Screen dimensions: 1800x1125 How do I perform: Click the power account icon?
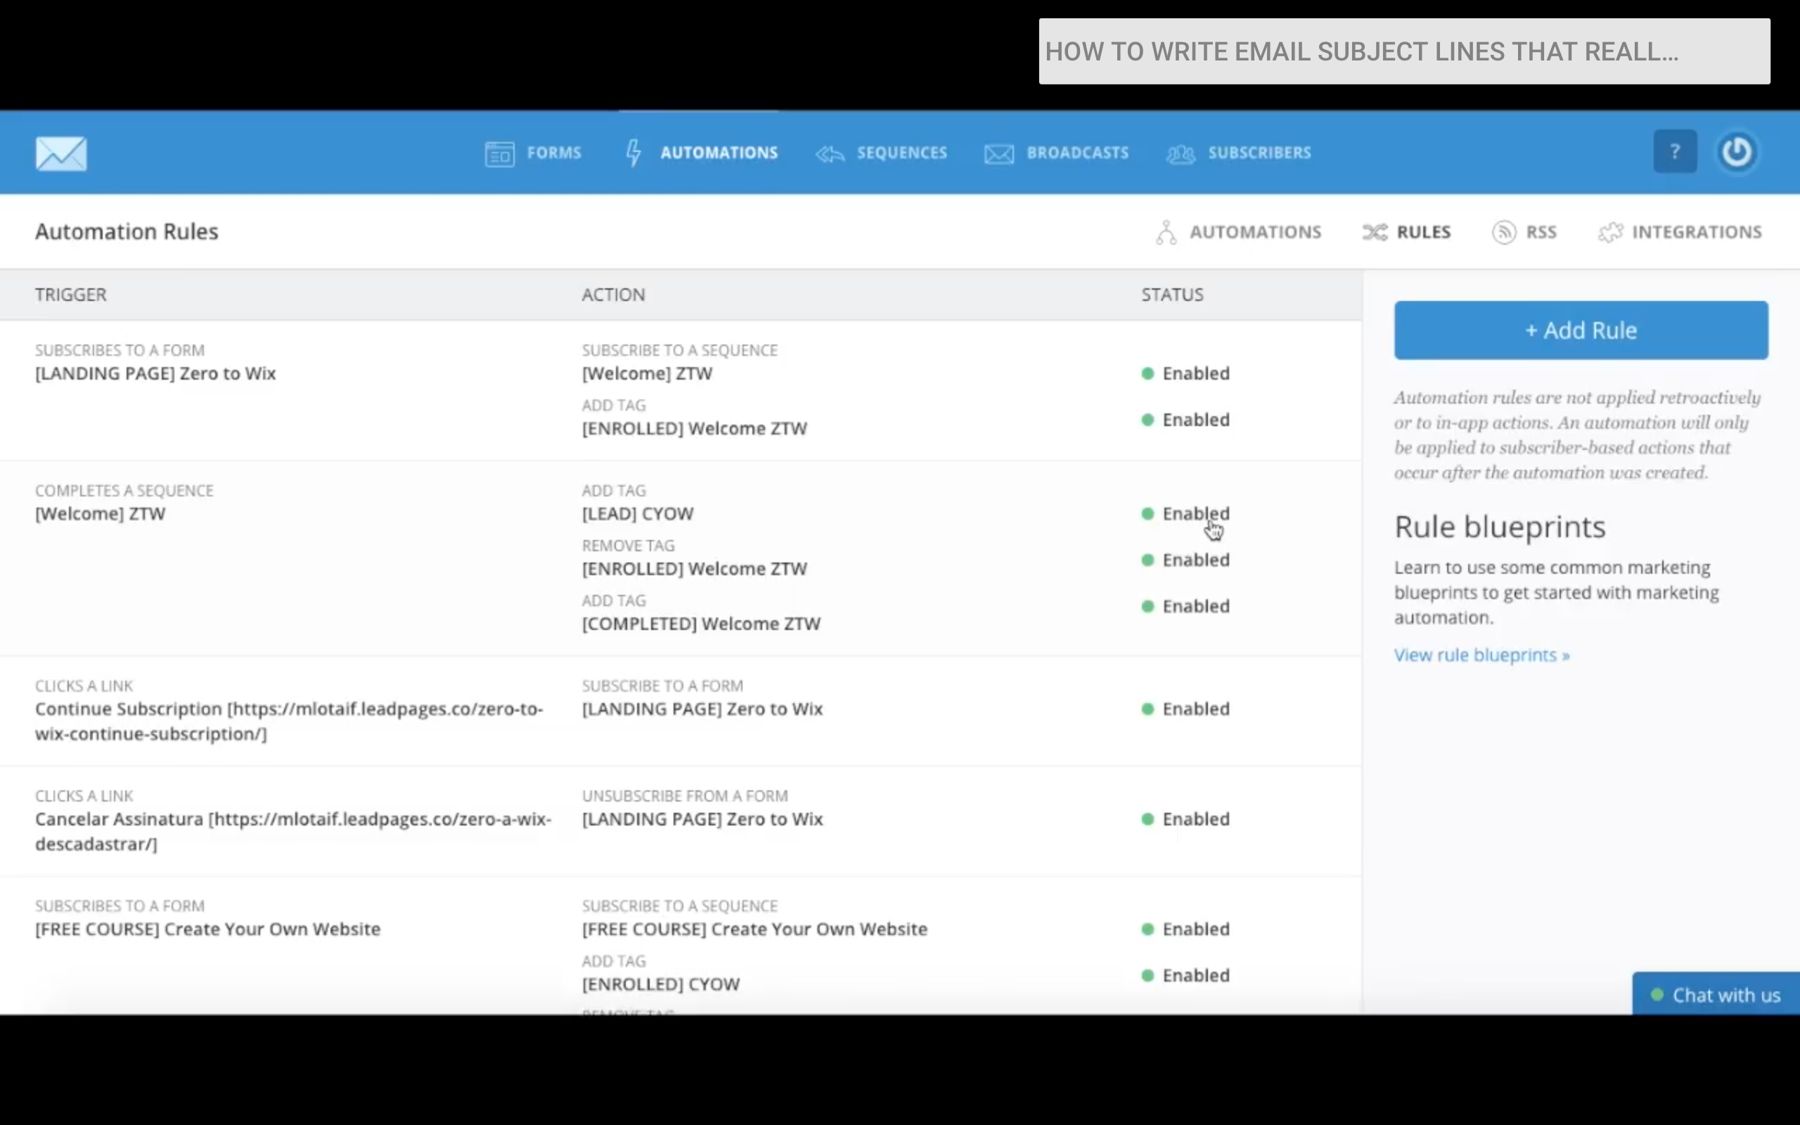[1737, 152]
